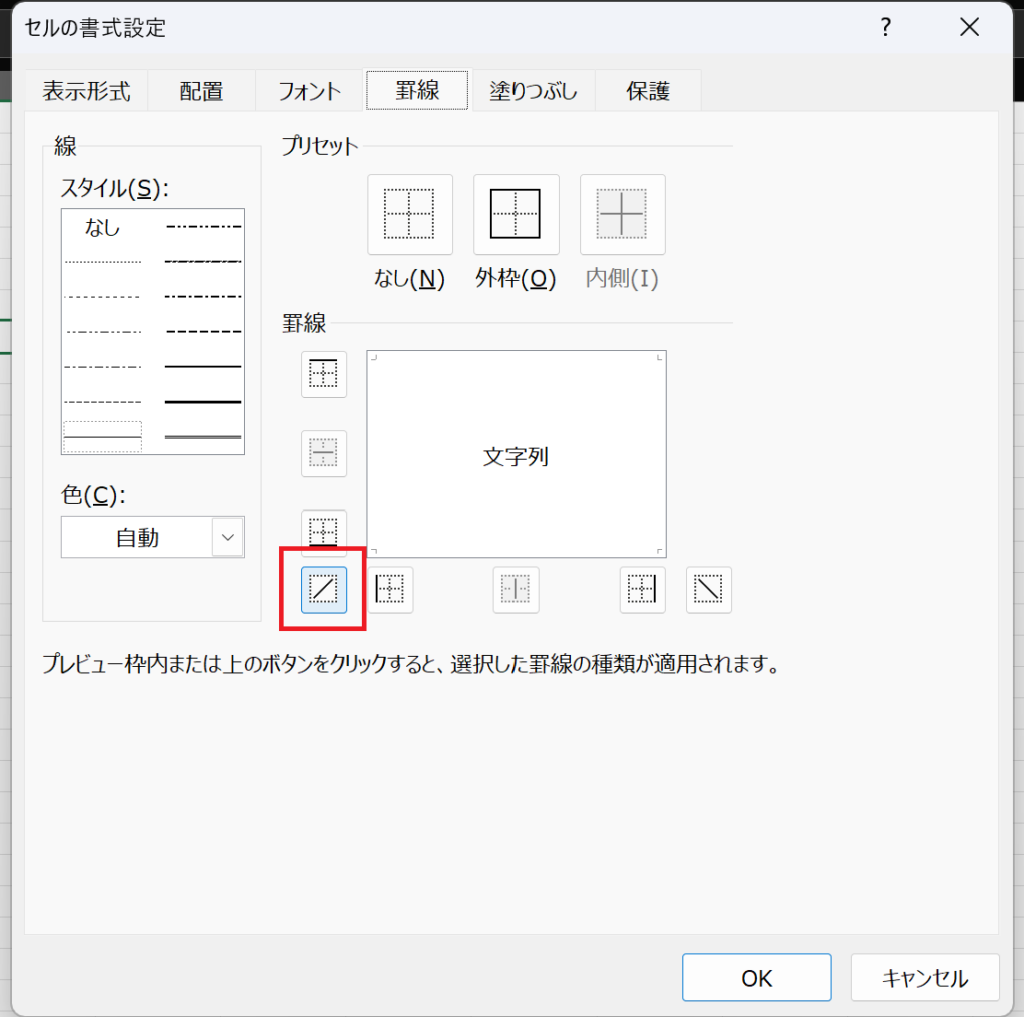Screen dimensions: 1024x1017
Task: Apply the diagonal down border line
Action: click(x=708, y=590)
